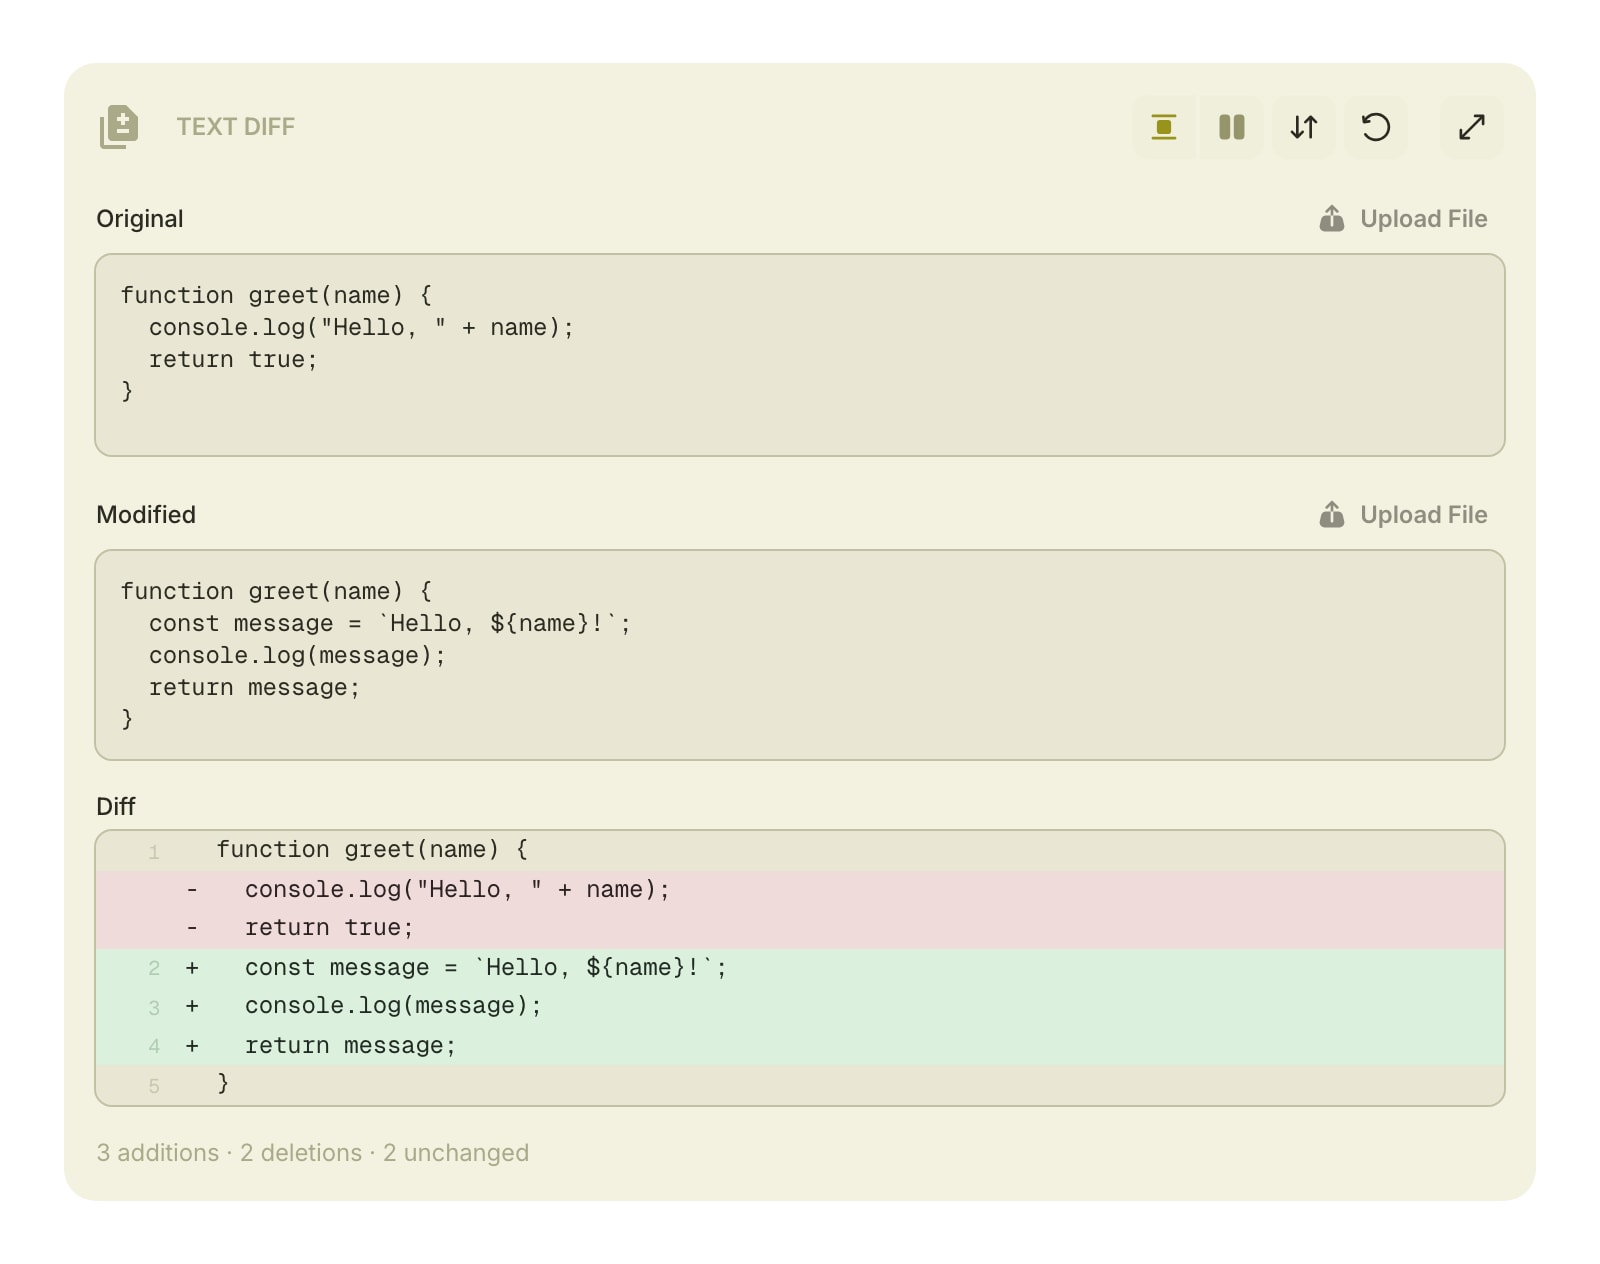Click the diff summary statistics text

pyautogui.click(x=312, y=1153)
